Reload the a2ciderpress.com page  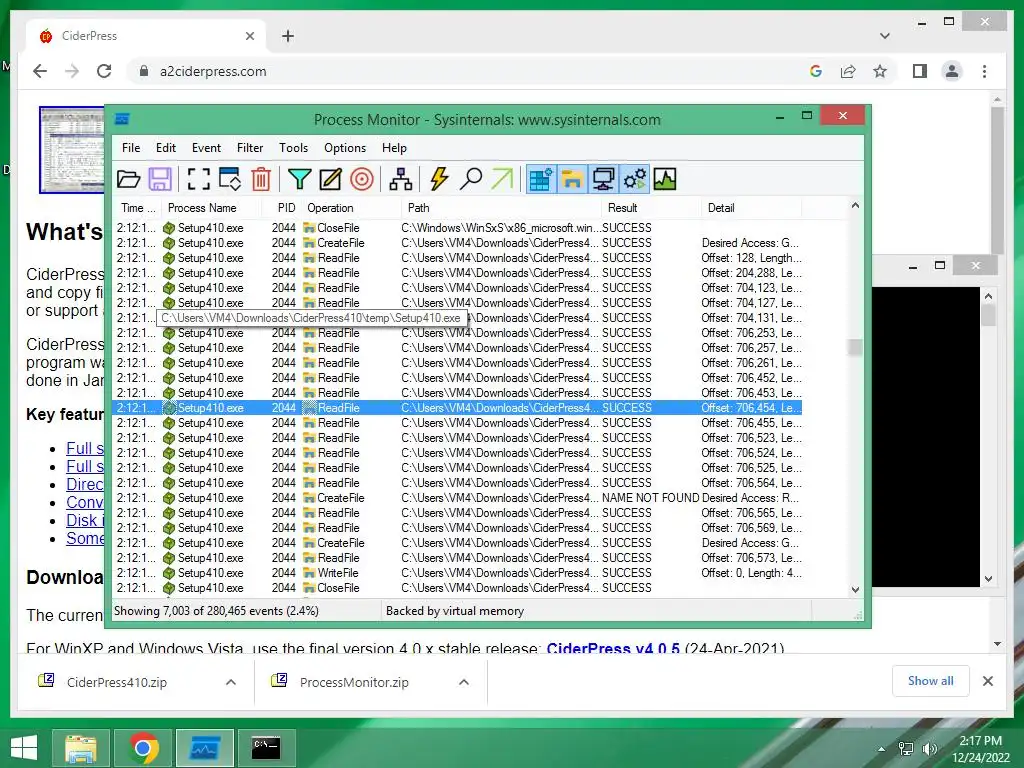tap(104, 71)
